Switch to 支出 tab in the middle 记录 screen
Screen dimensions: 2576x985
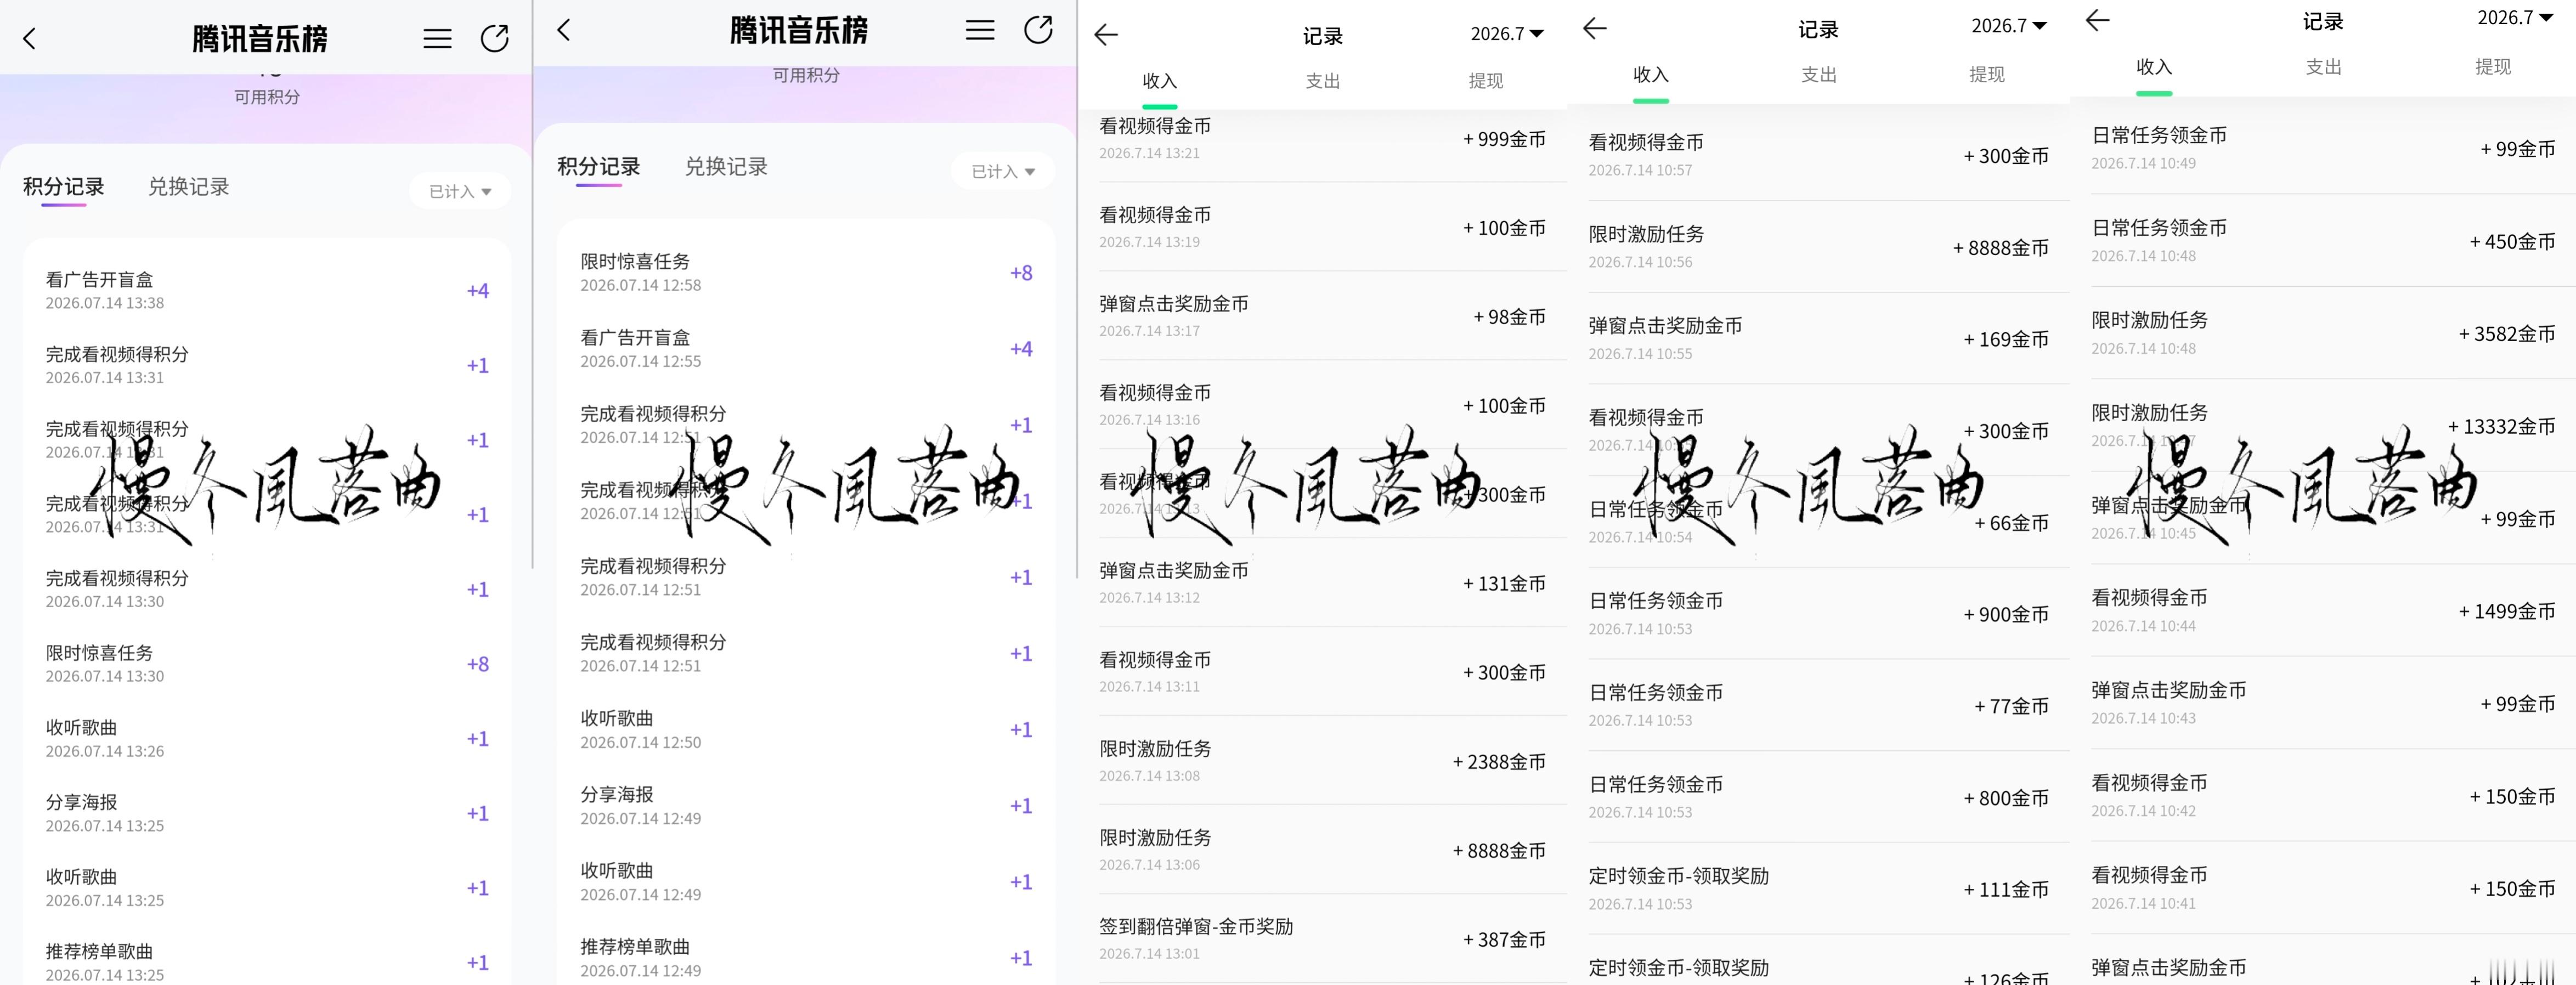[1323, 81]
